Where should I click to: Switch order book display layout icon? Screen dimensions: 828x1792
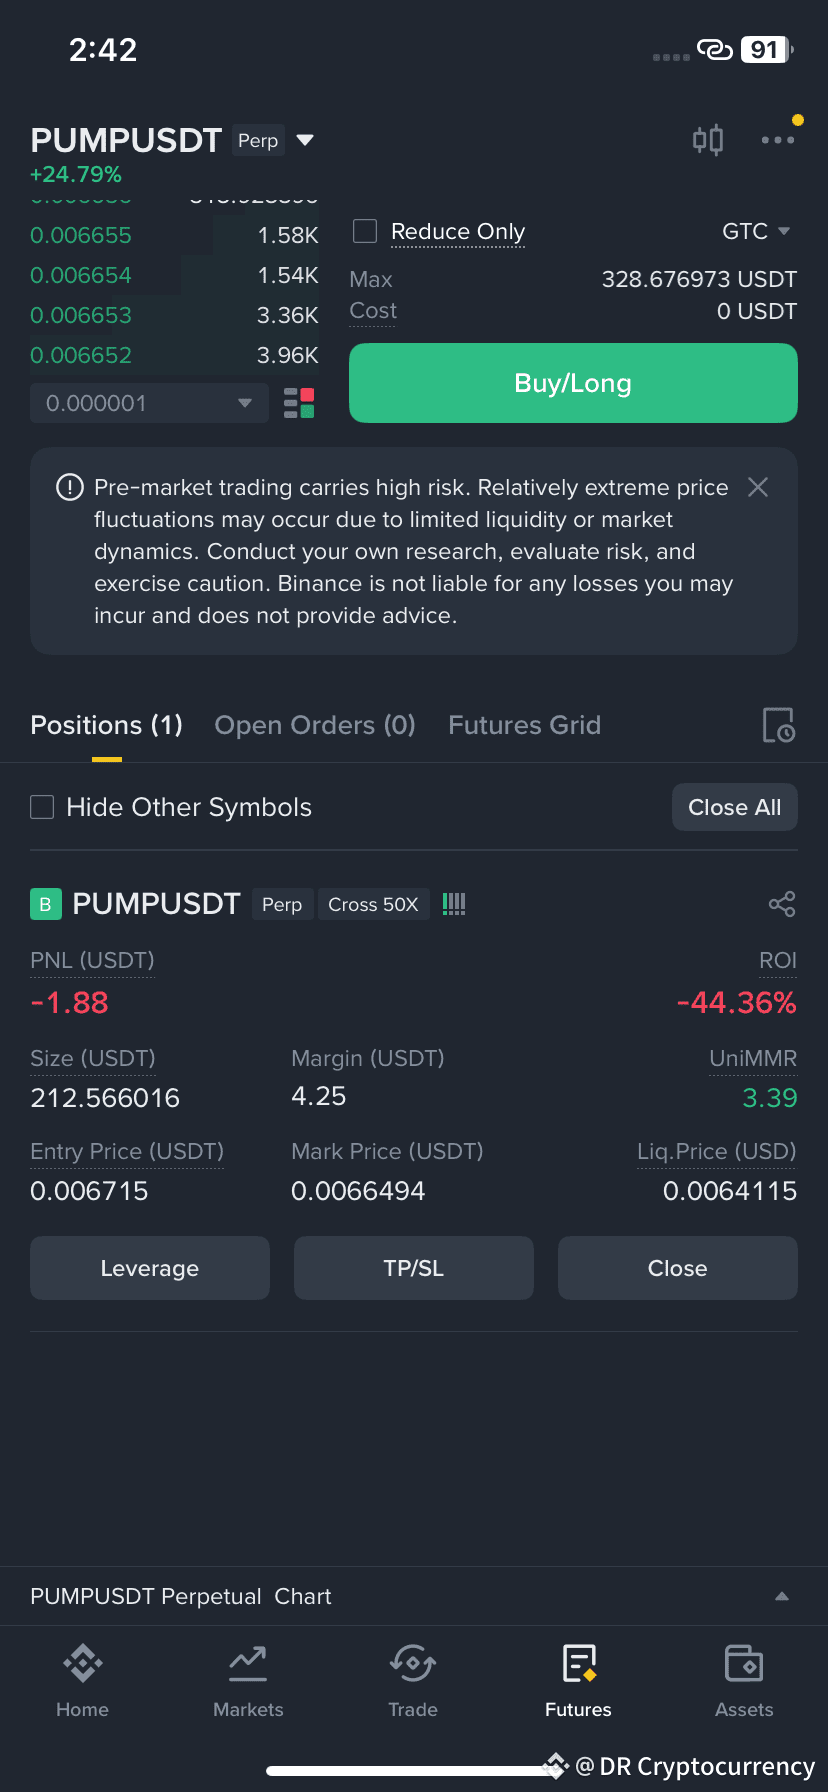click(x=299, y=403)
